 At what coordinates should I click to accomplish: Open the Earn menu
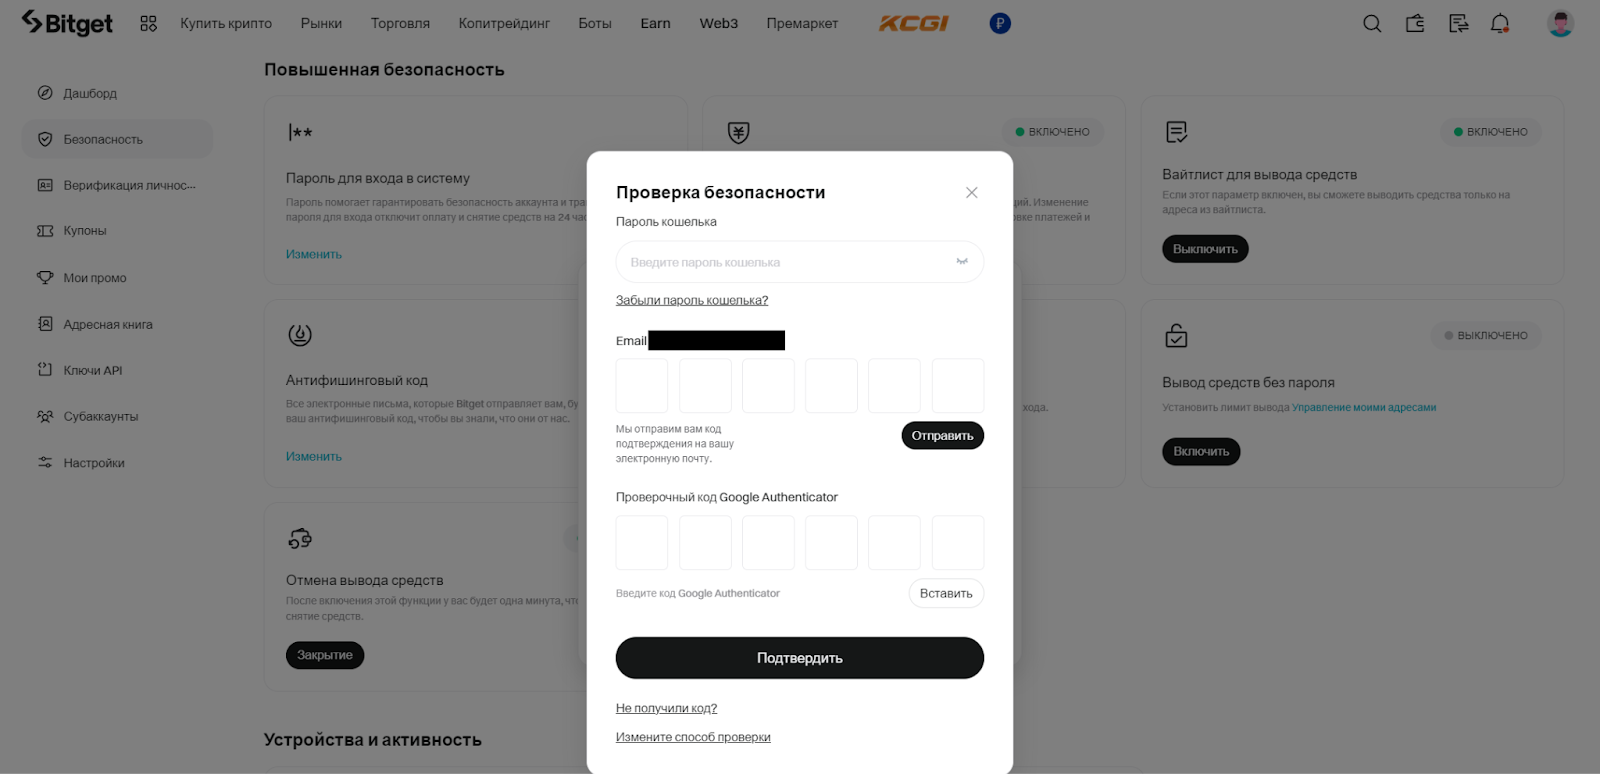click(655, 24)
